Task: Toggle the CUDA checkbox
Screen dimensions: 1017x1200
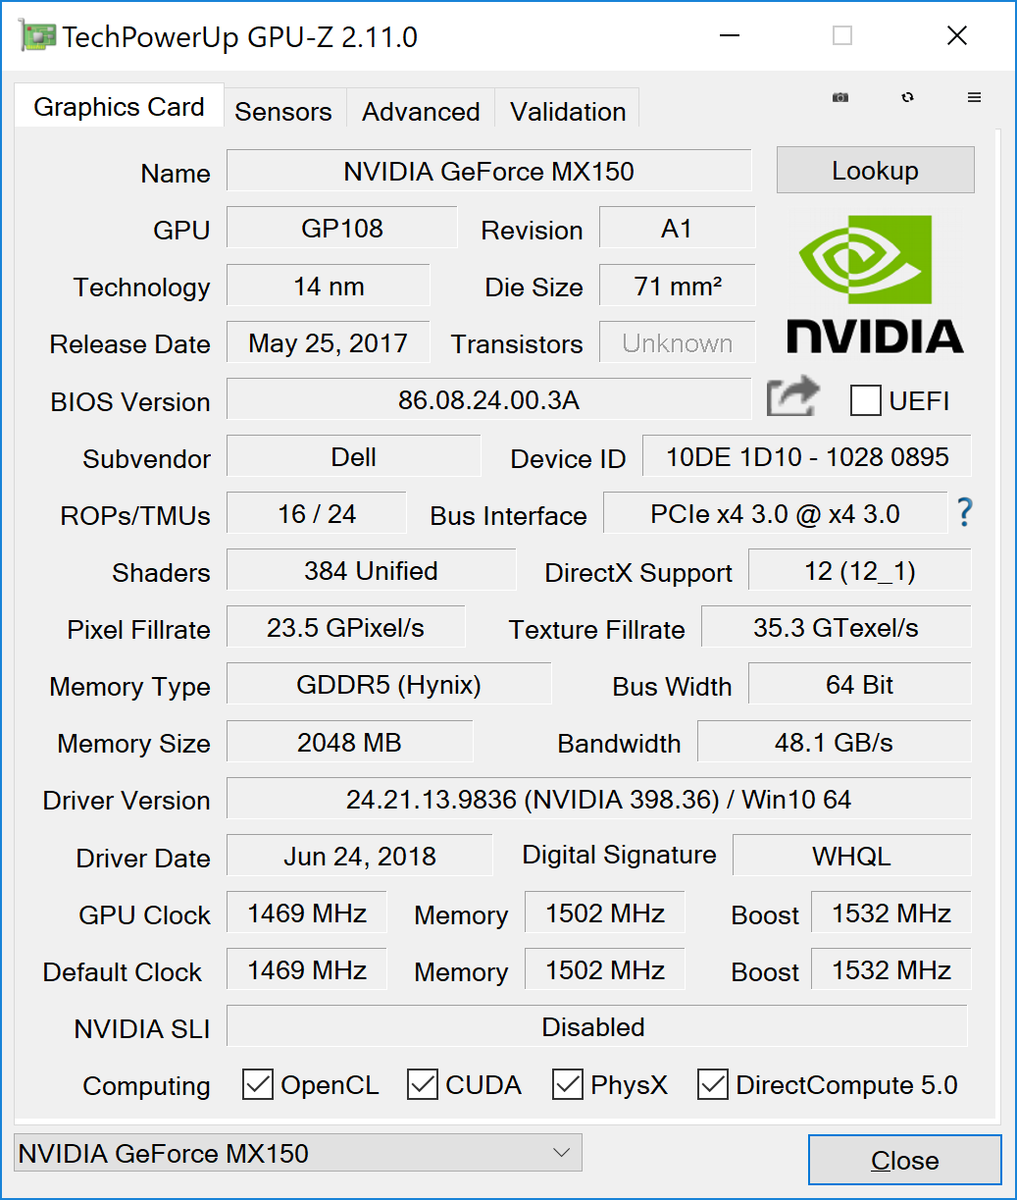Action: 422,1084
